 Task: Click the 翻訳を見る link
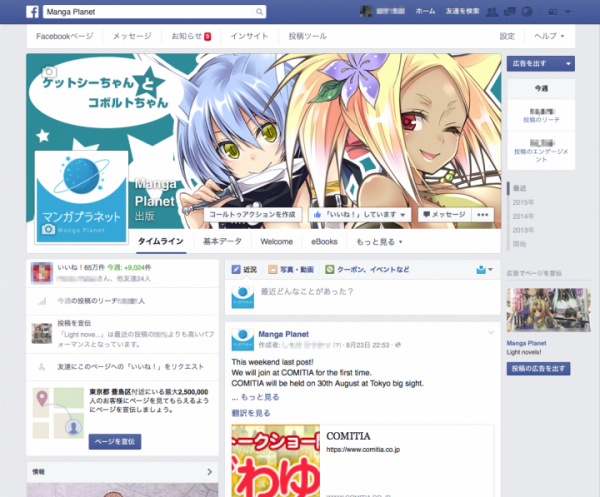click(251, 413)
